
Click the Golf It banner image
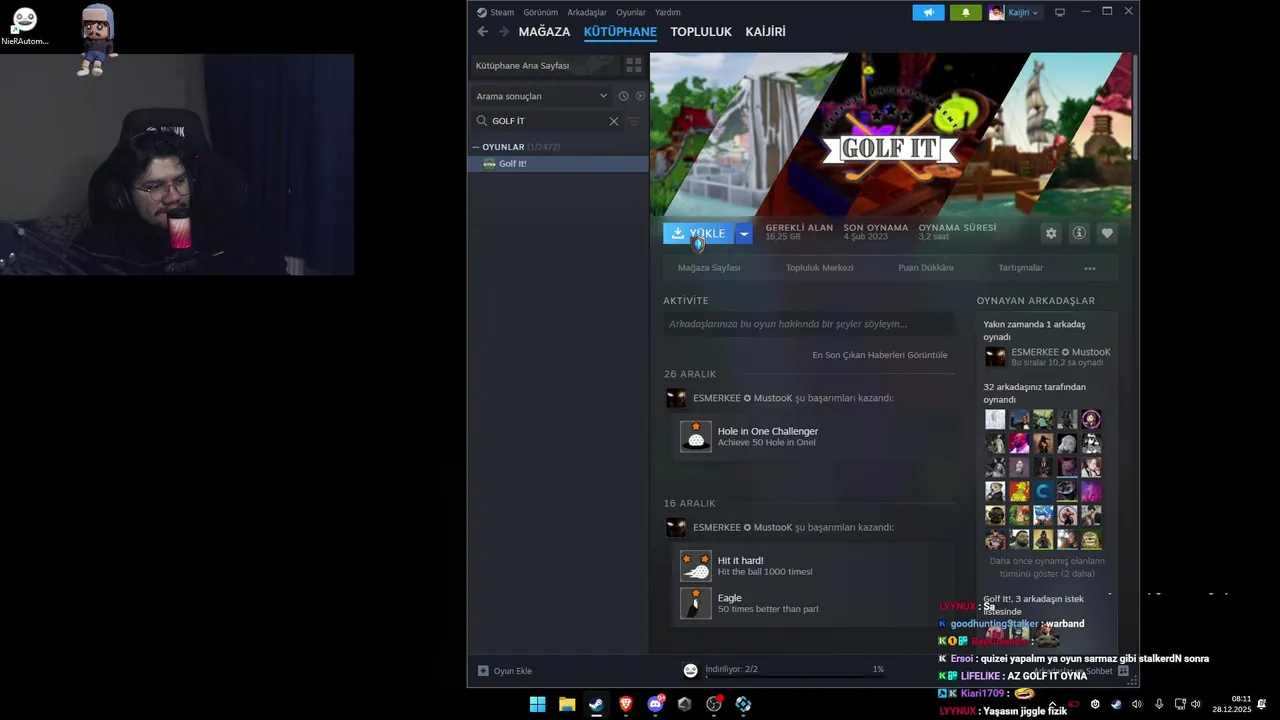pos(891,134)
